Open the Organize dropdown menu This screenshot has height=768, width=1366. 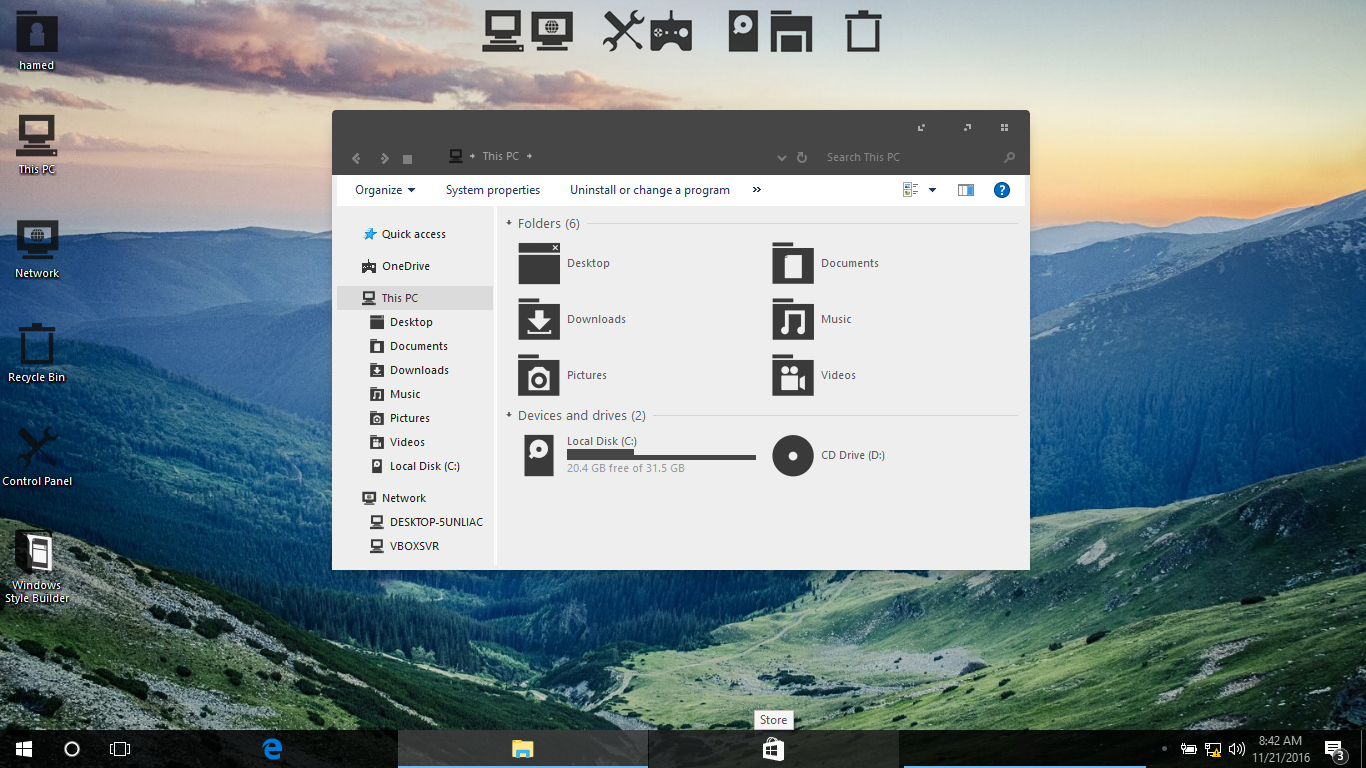(x=385, y=190)
